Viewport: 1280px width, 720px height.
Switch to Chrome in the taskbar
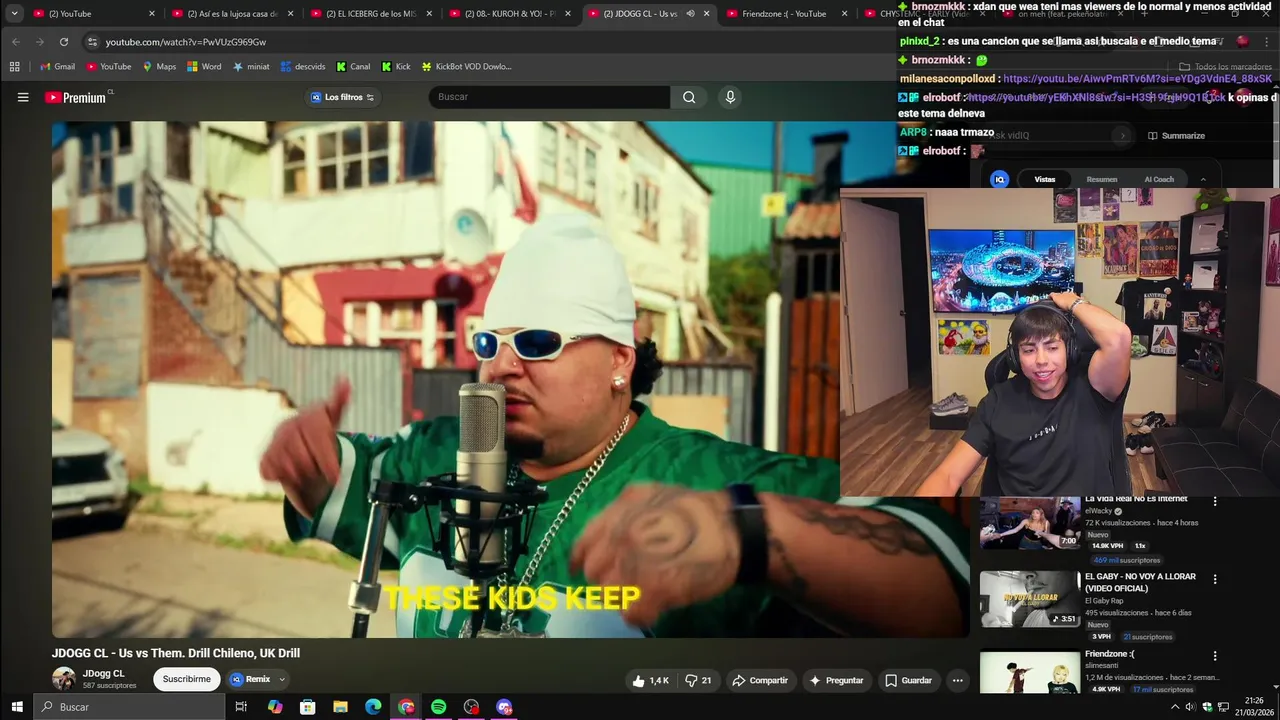(406, 707)
